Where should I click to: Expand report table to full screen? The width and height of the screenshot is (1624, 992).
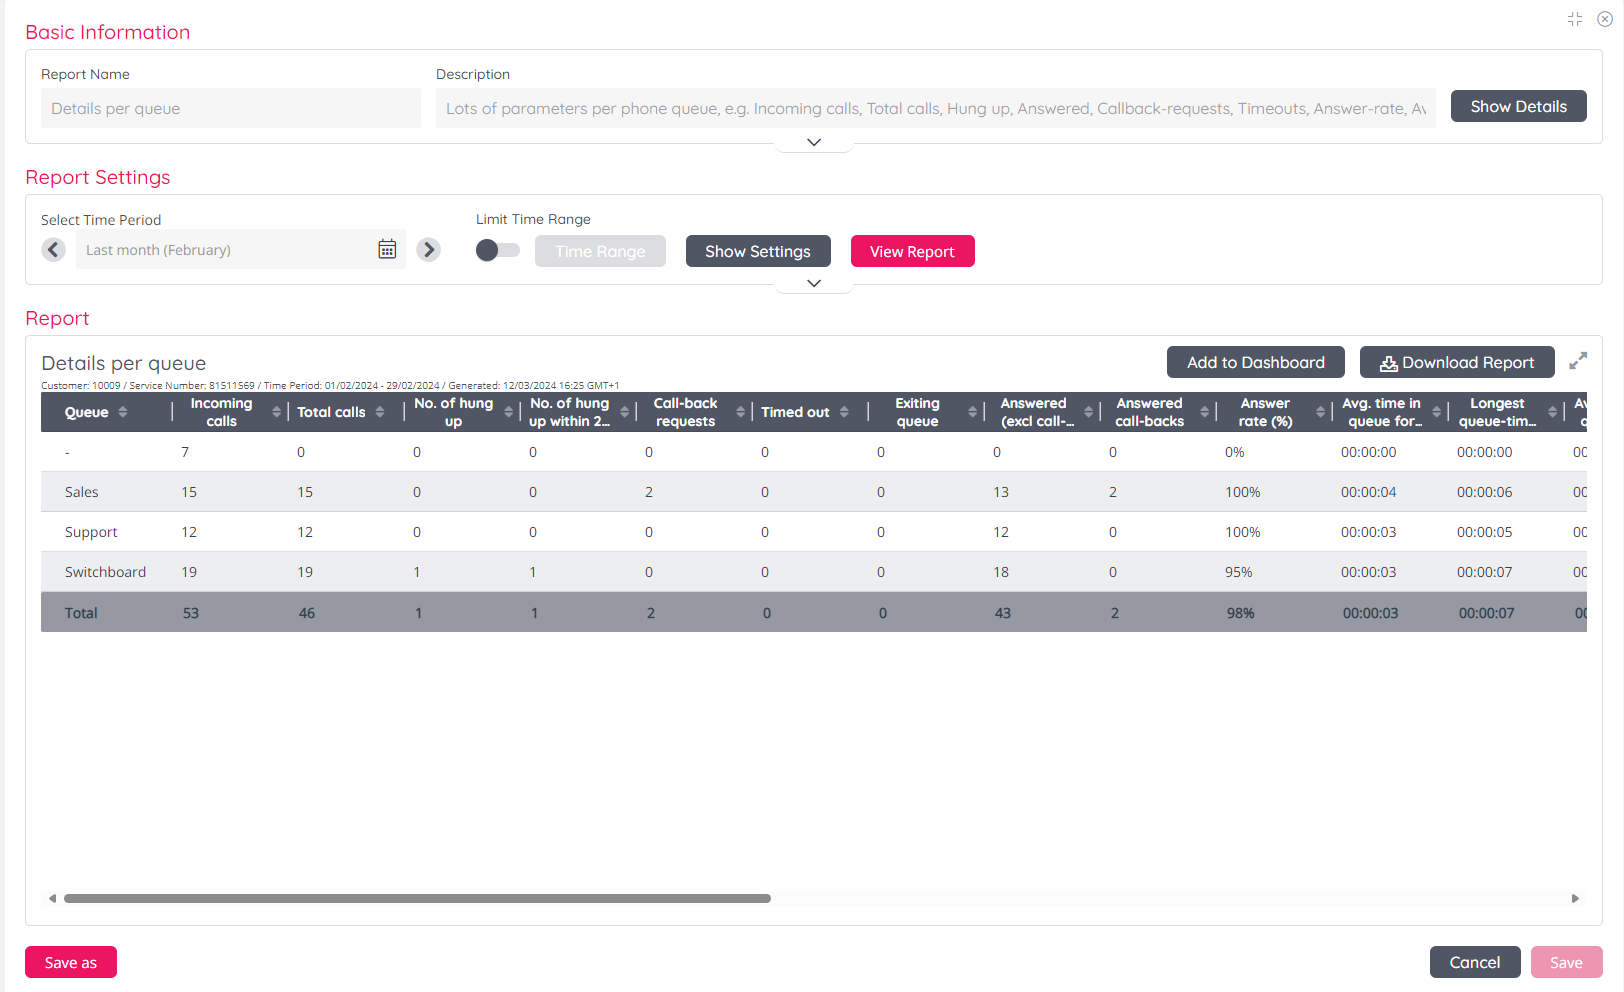point(1578,361)
